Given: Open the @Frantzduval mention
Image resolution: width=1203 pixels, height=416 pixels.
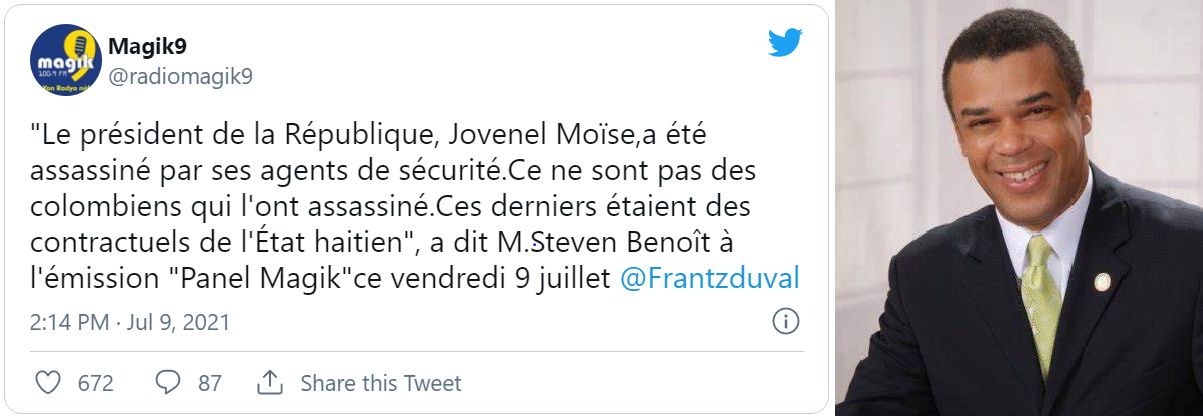Looking at the screenshot, I should 710,279.
